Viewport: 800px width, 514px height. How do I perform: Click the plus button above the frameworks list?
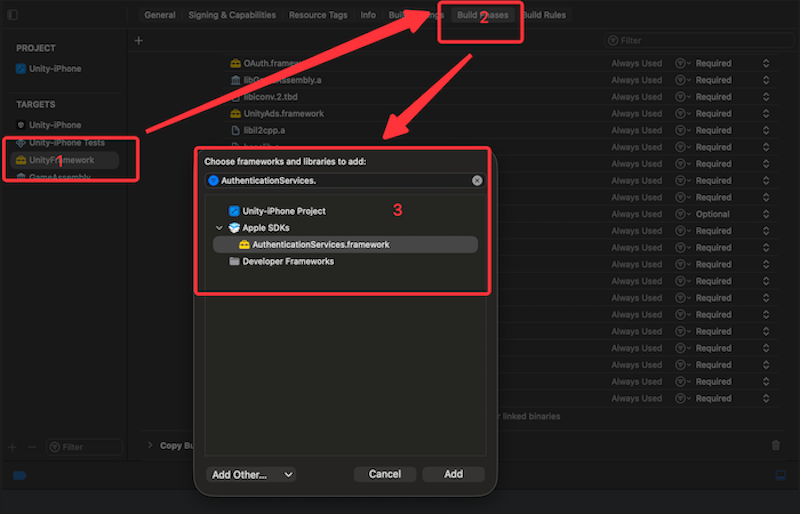(x=139, y=40)
